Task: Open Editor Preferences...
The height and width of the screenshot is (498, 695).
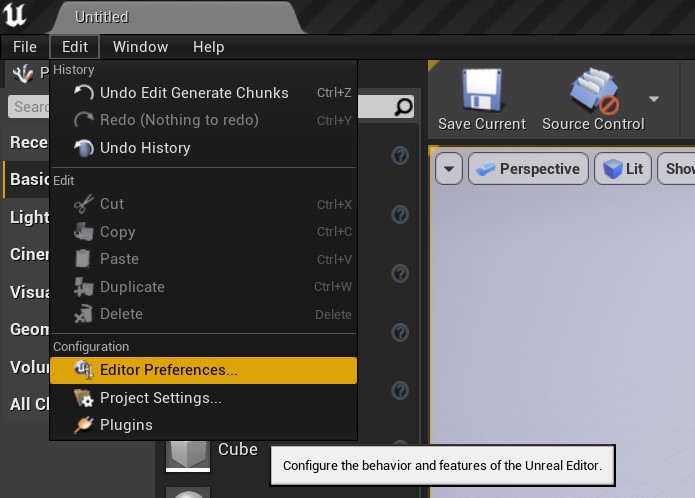Action: [203, 370]
